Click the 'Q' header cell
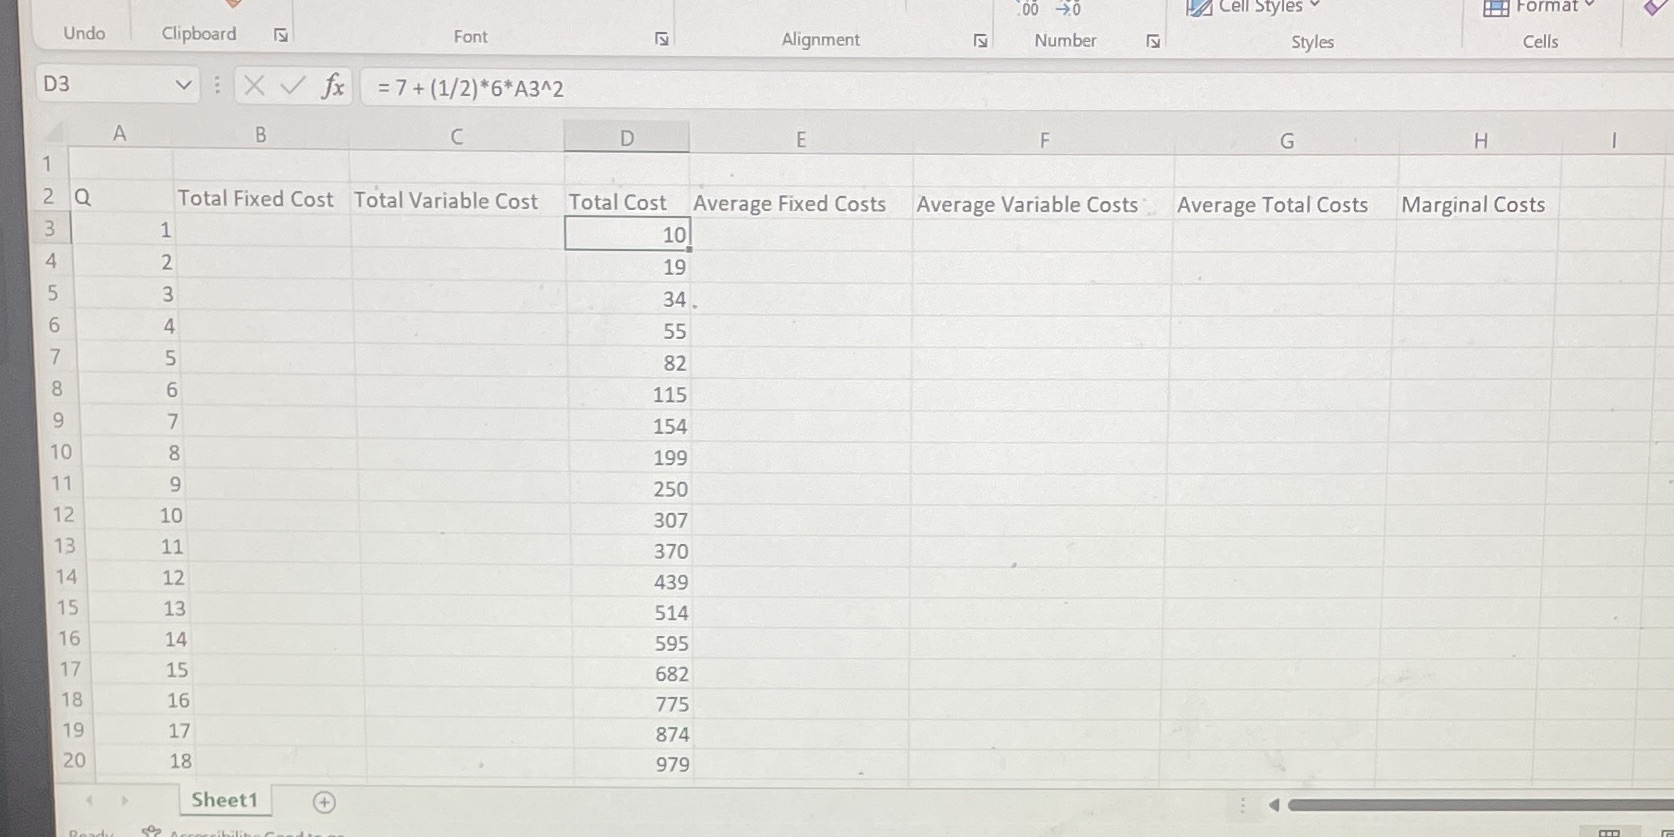1674x837 pixels. (x=121, y=197)
